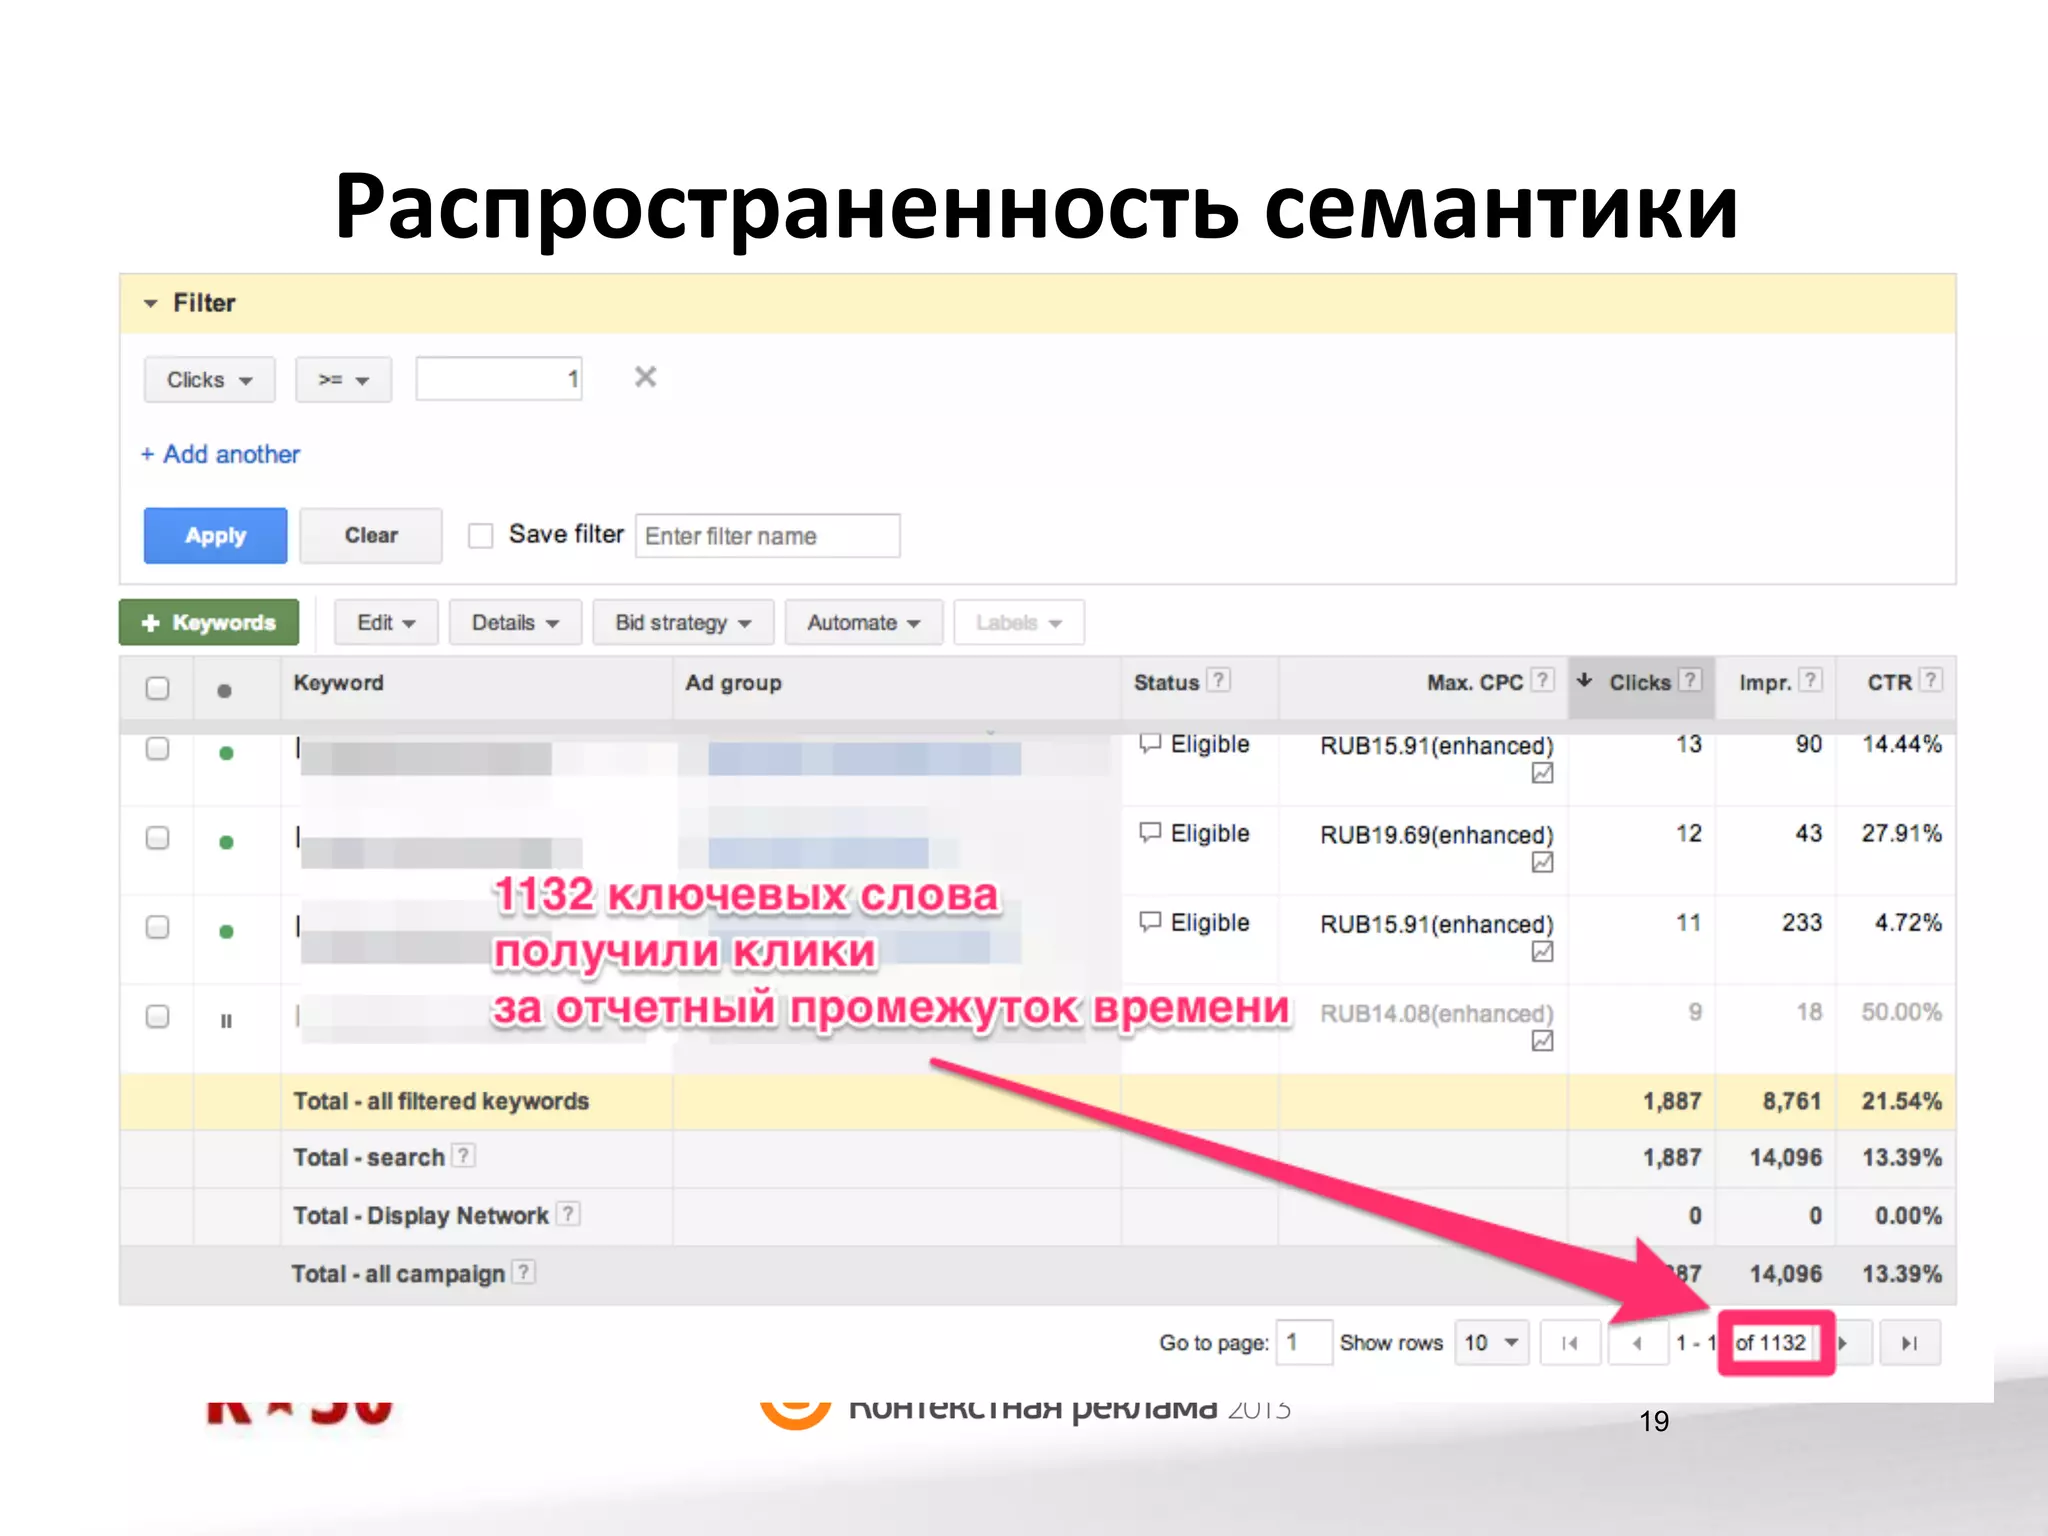Go to previous page of results

[1638, 1343]
